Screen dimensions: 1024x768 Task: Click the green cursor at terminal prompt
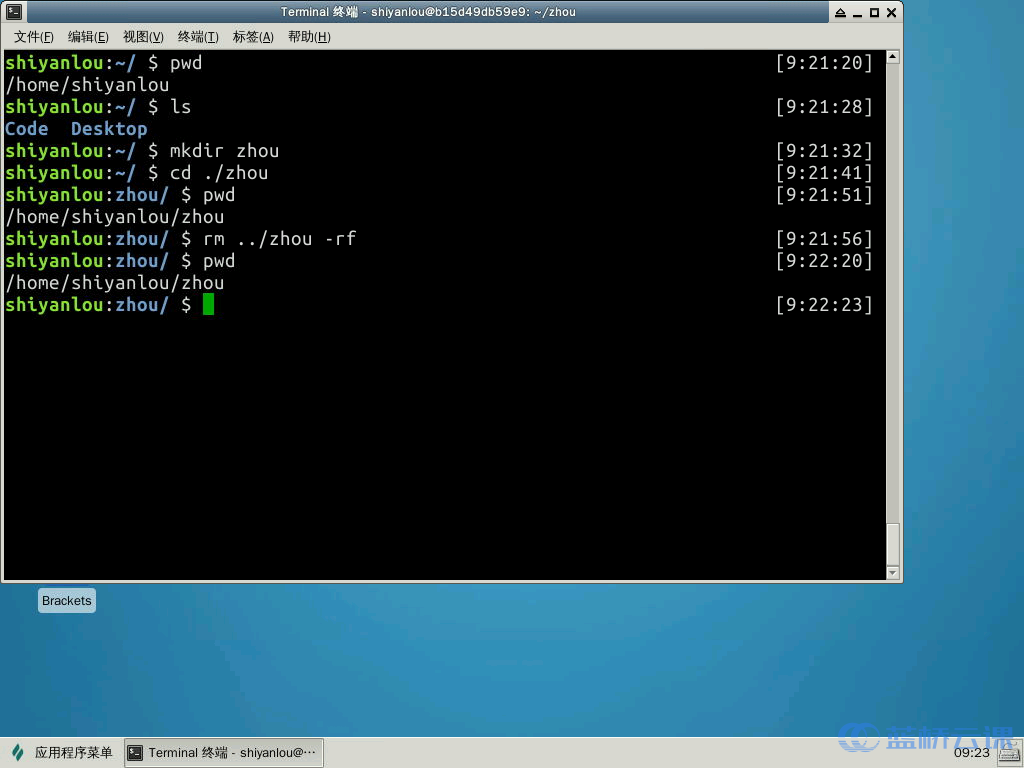click(208, 305)
